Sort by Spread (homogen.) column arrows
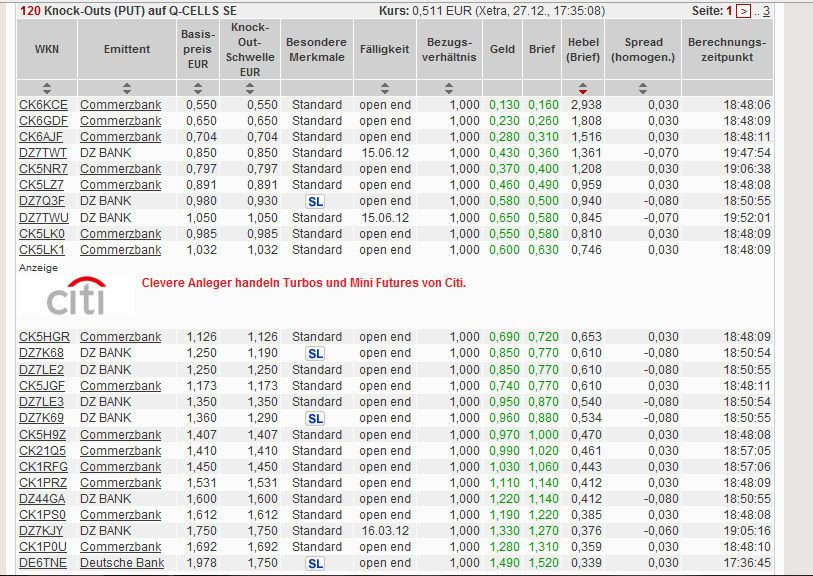The height and width of the screenshot is (576, 813). tap(643, 88)
